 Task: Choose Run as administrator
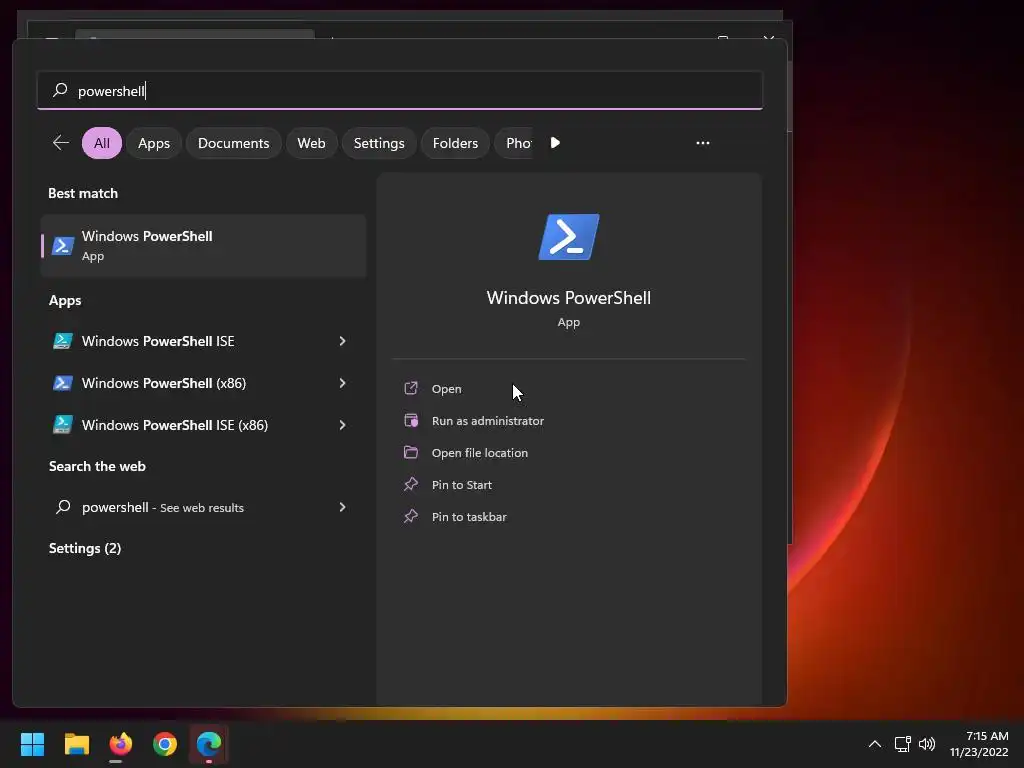[x=487, y=421]
